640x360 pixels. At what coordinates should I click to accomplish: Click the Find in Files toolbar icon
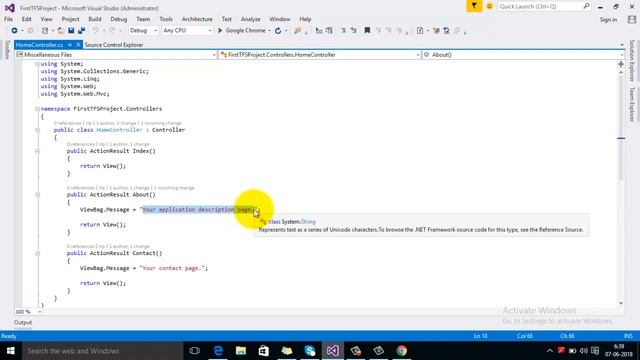[x=298, y=31]
